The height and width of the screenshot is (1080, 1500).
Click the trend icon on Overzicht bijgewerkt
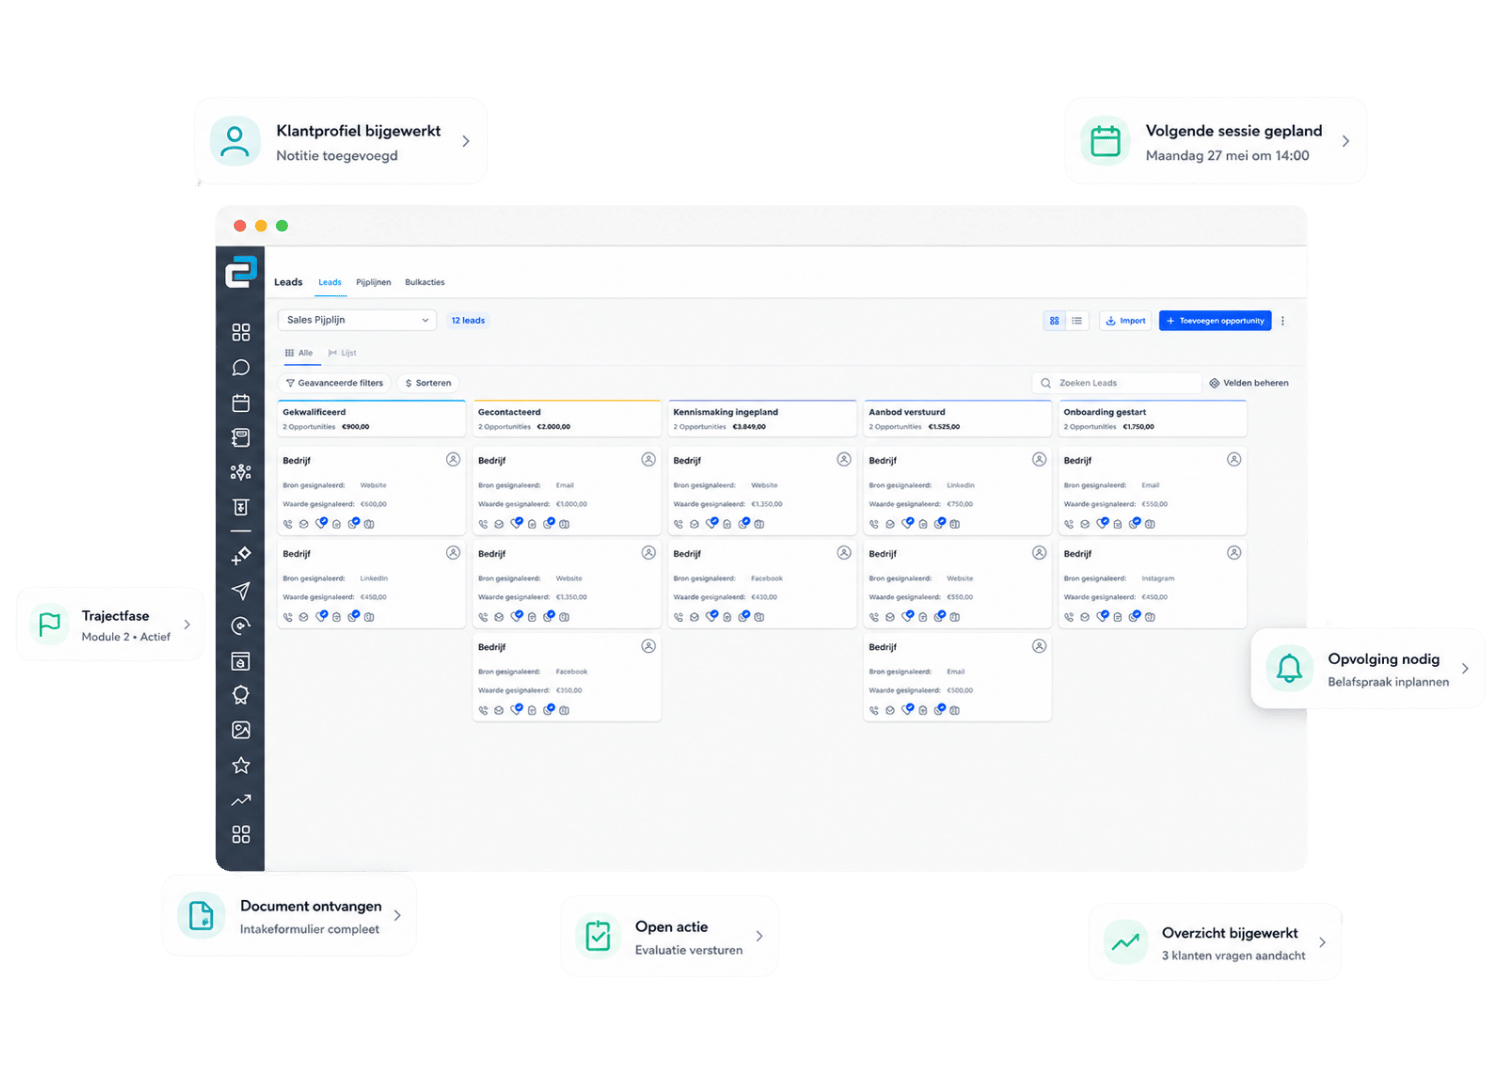coord(1126,943)
